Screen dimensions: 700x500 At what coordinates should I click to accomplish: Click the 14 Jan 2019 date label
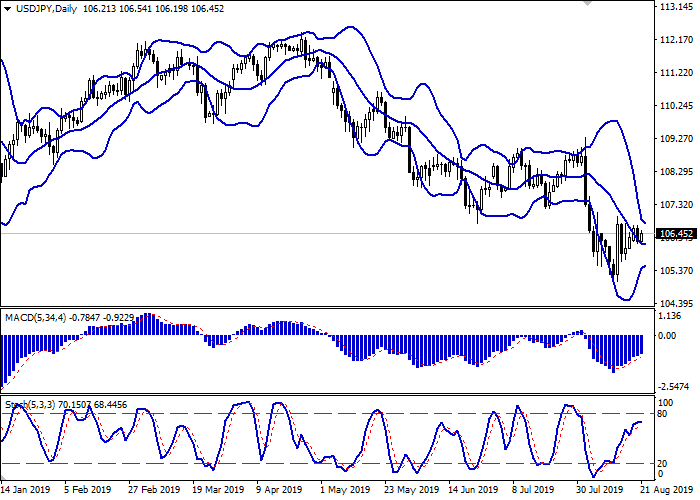coord(27,491)
